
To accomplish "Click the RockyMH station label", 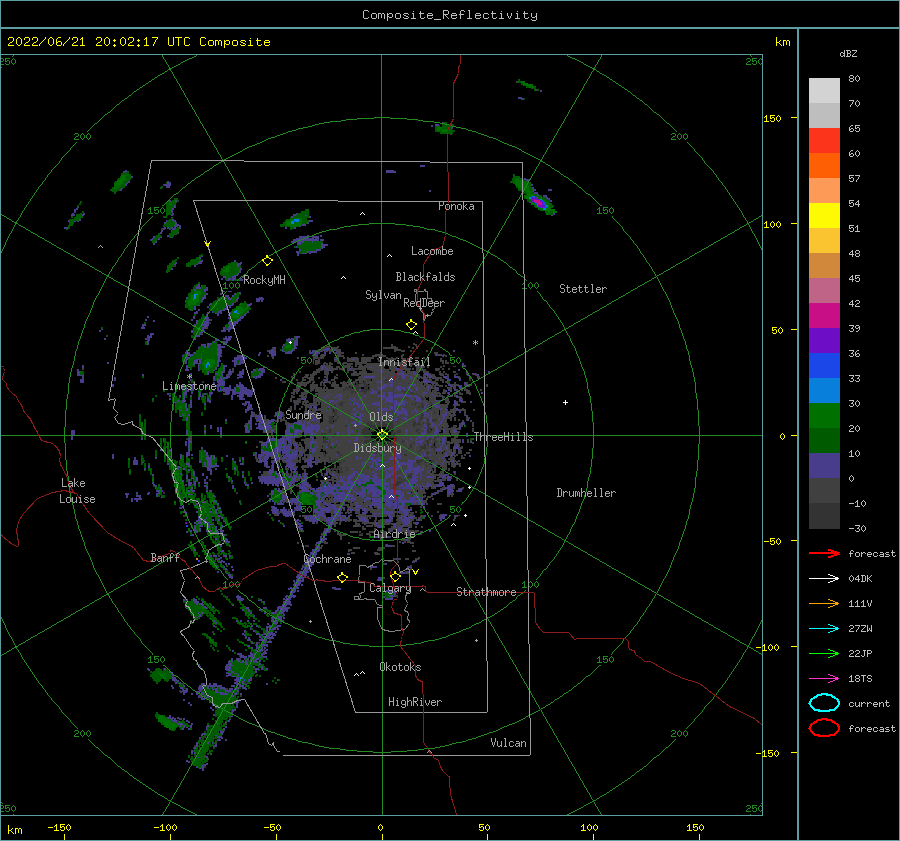I will point(264,280).
